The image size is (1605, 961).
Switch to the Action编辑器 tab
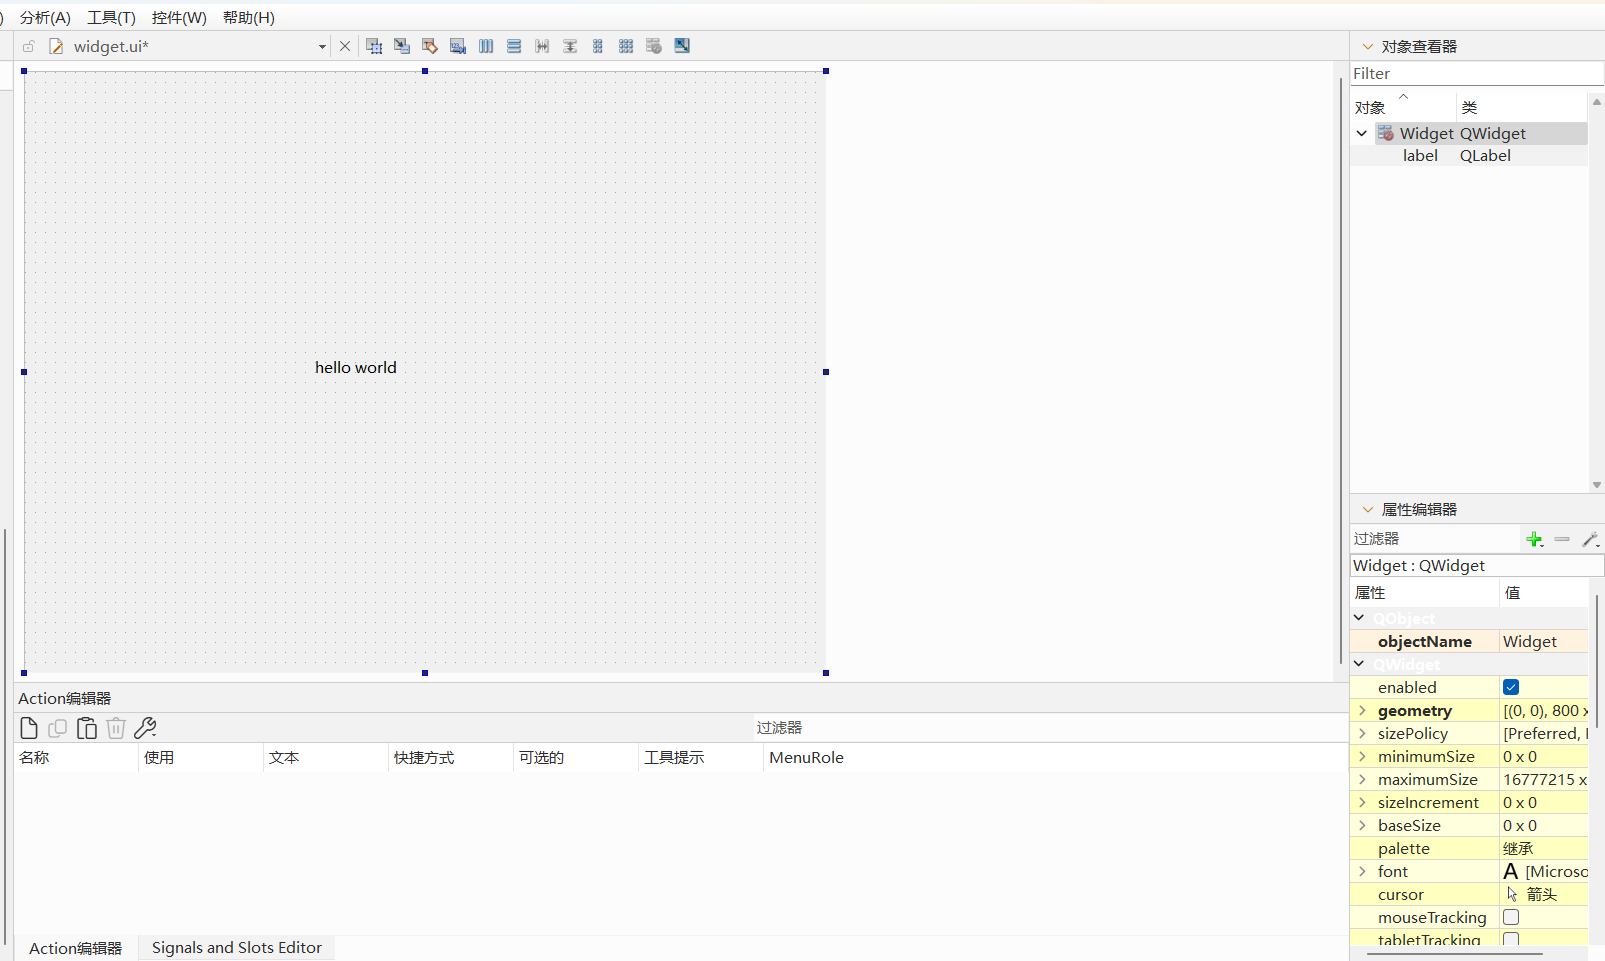pyautogui.click(x=75, y=948)
